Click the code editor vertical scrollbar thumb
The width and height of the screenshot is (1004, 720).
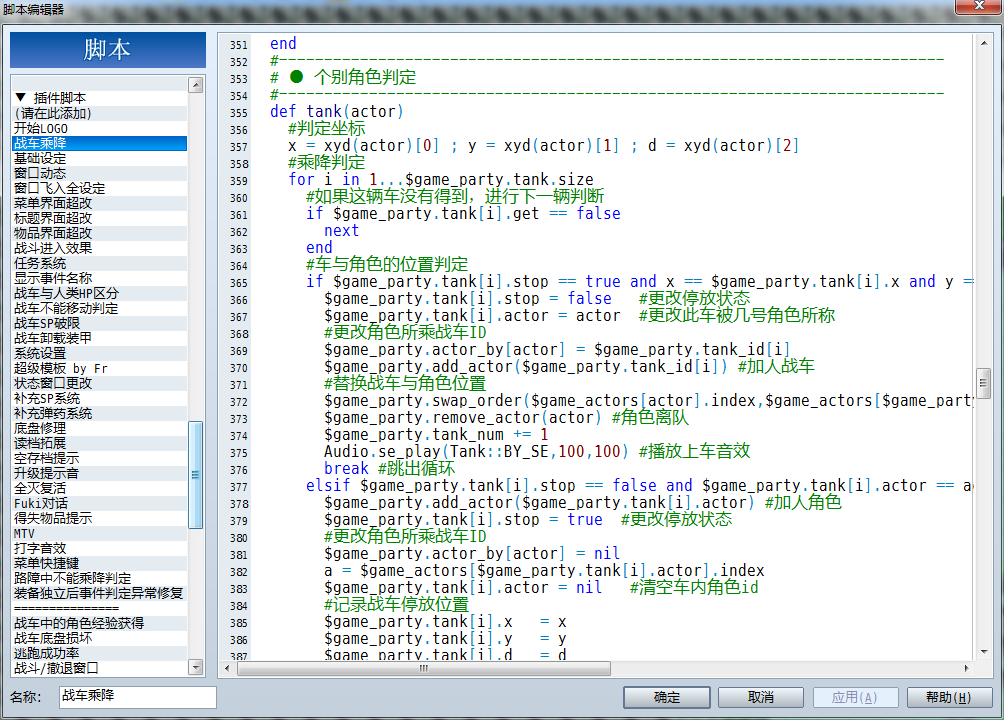click(x=984, y=384)
